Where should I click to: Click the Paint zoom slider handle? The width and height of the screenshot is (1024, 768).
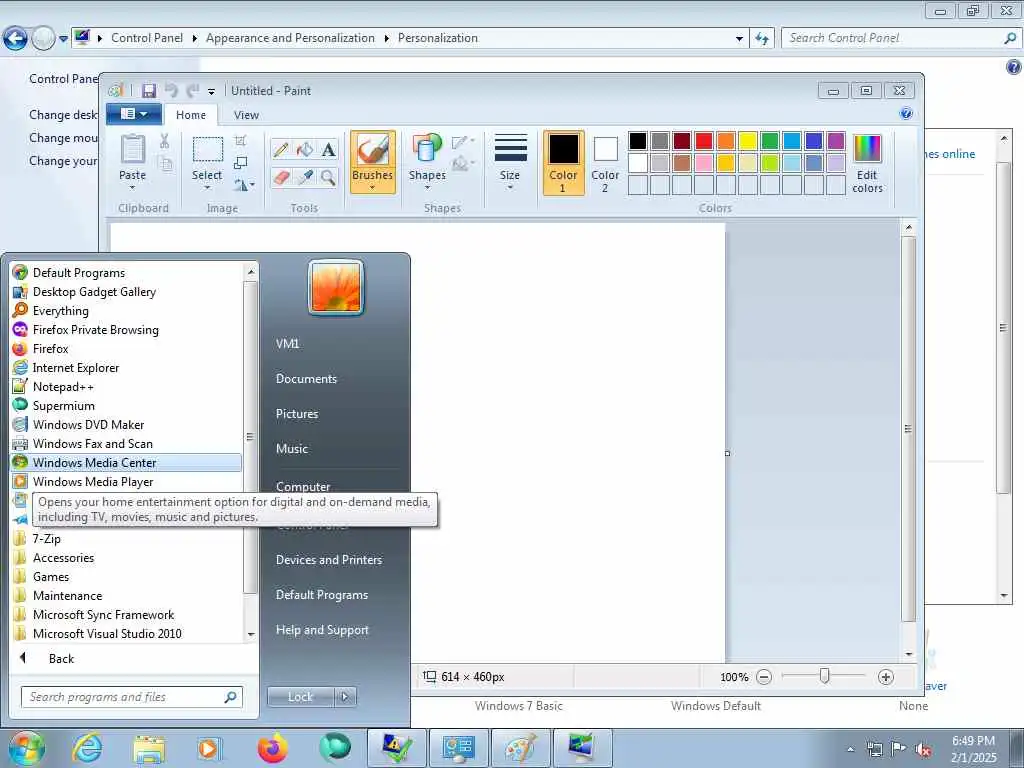click(824, 677)
